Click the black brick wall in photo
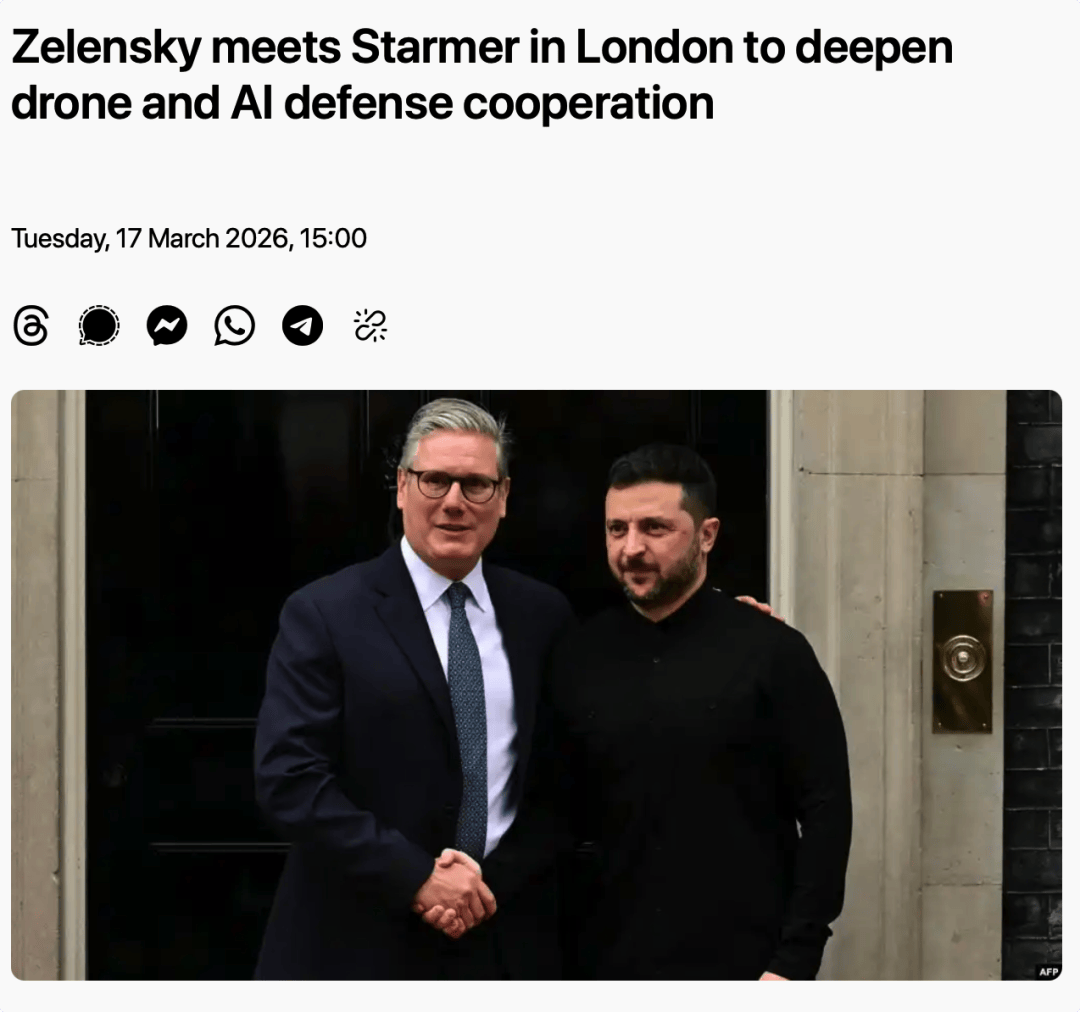Viewport: 1080px width, 1012px height. tap(1032, 700)
